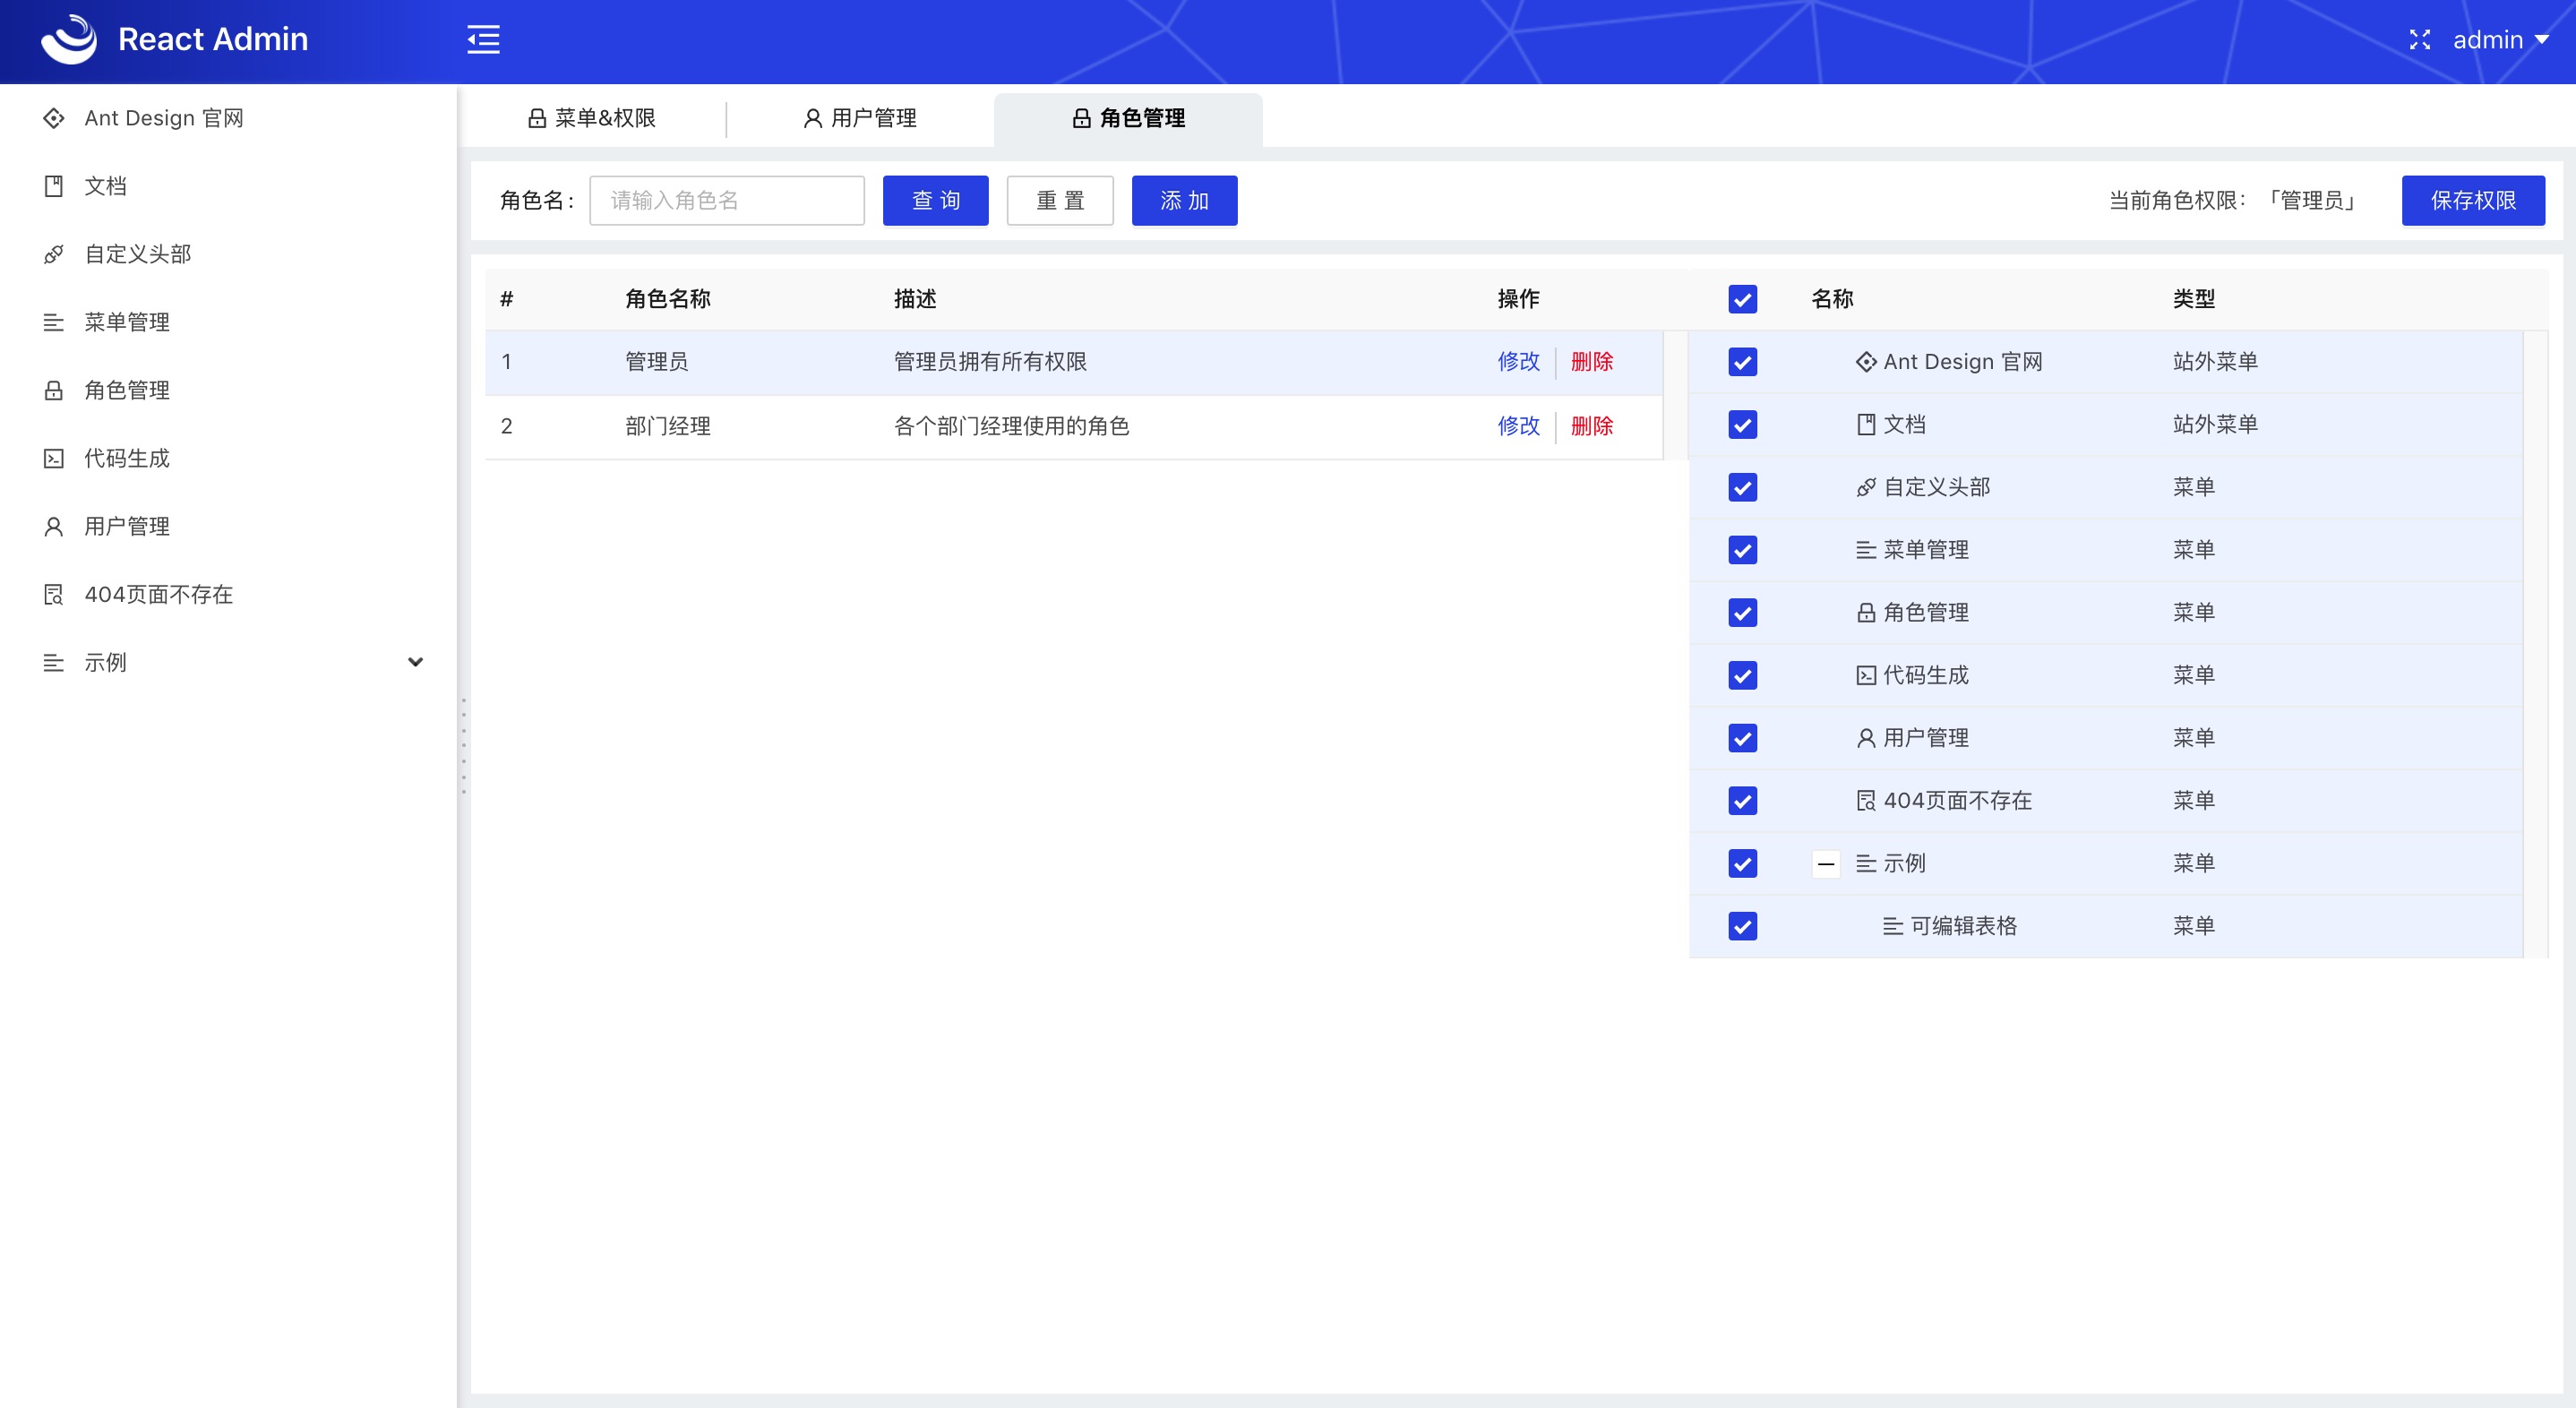Open 404页面不存在 sidebar item
This screenshot has width=2576, height=1408.
click(x=158, y=594)
